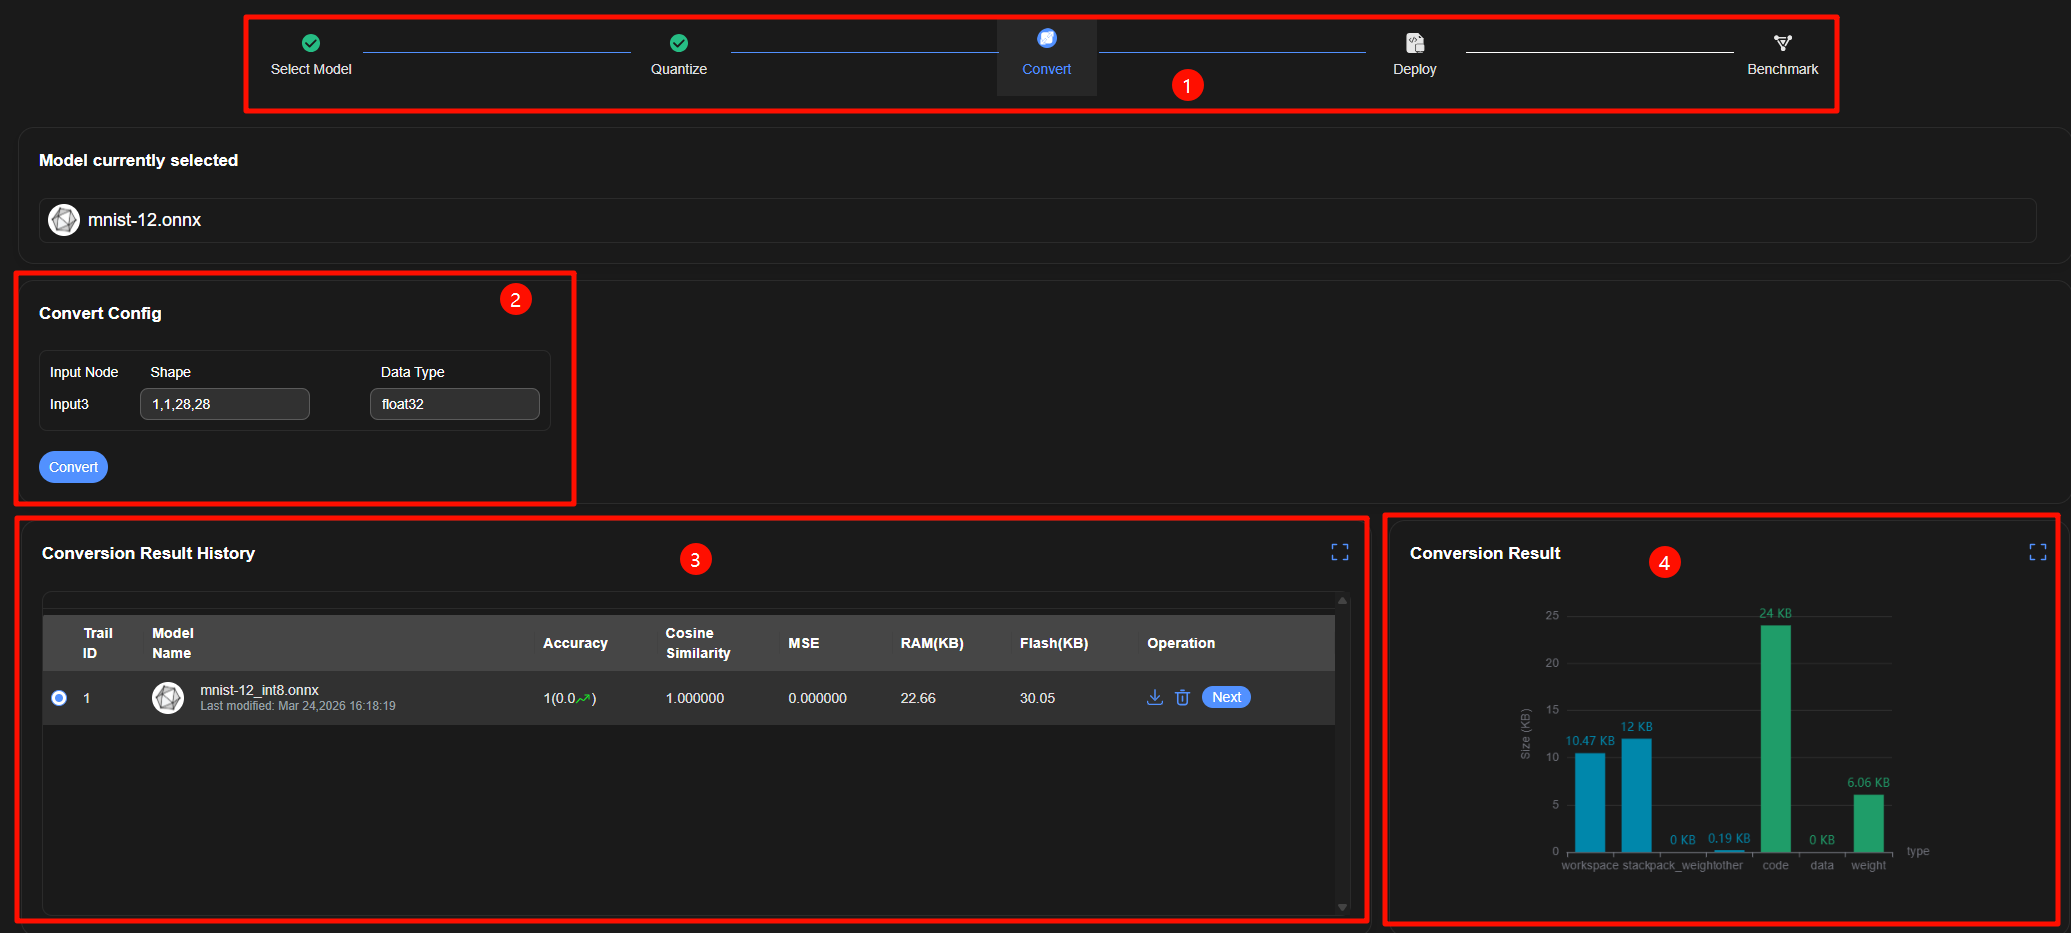Download the mnist-12_int8.onnx converted model
2071x933 pixels.
point(1154,698)
